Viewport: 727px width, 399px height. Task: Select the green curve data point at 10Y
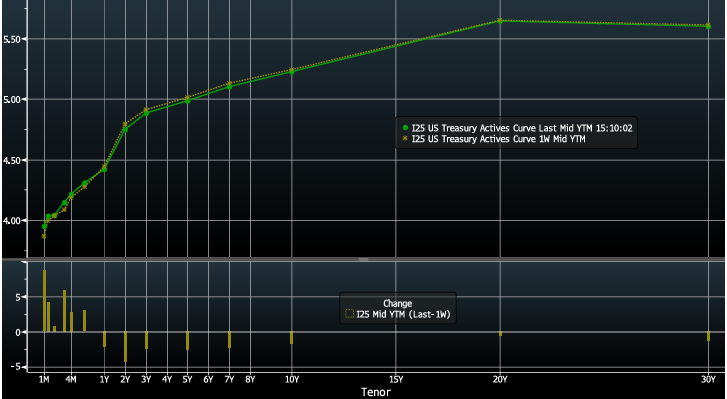coord(292,72)
